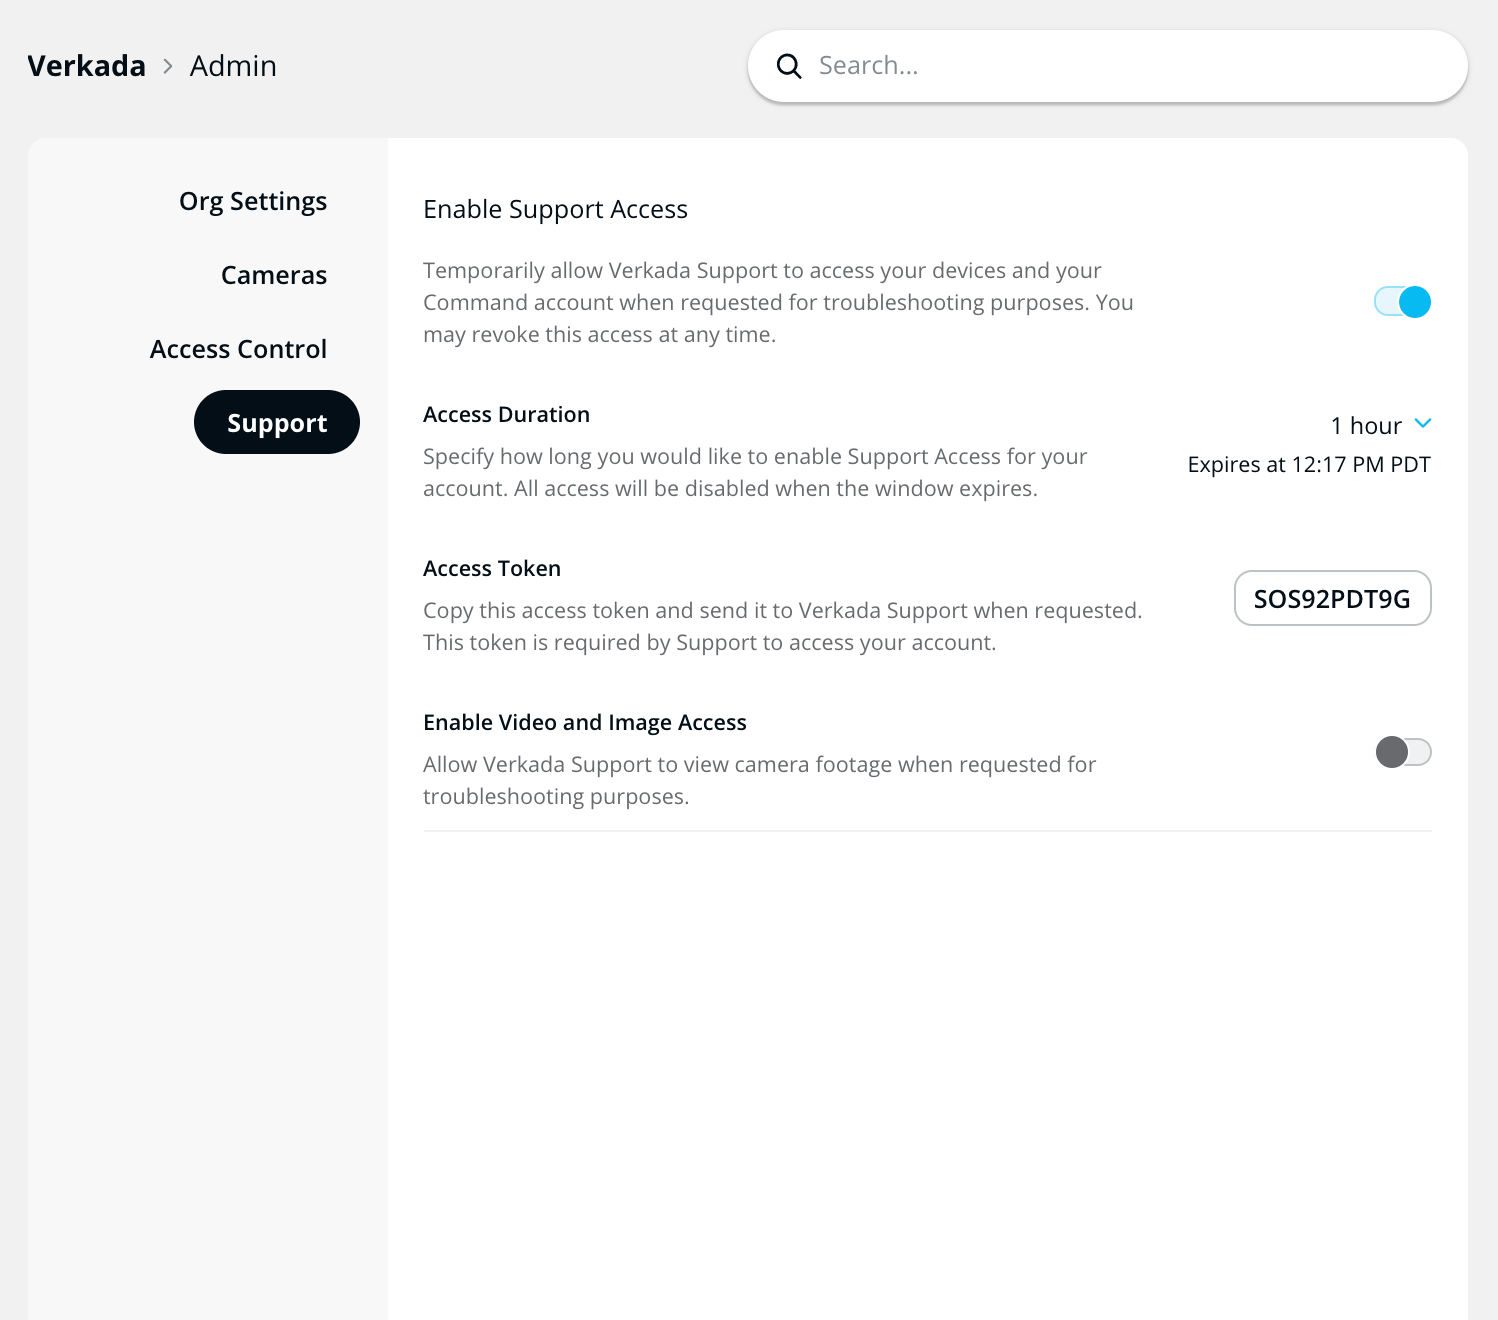This screenshot has height=1320, width=1498.
Task: Copy the SOS92PDT9G access token
Action: point(1332,598)
